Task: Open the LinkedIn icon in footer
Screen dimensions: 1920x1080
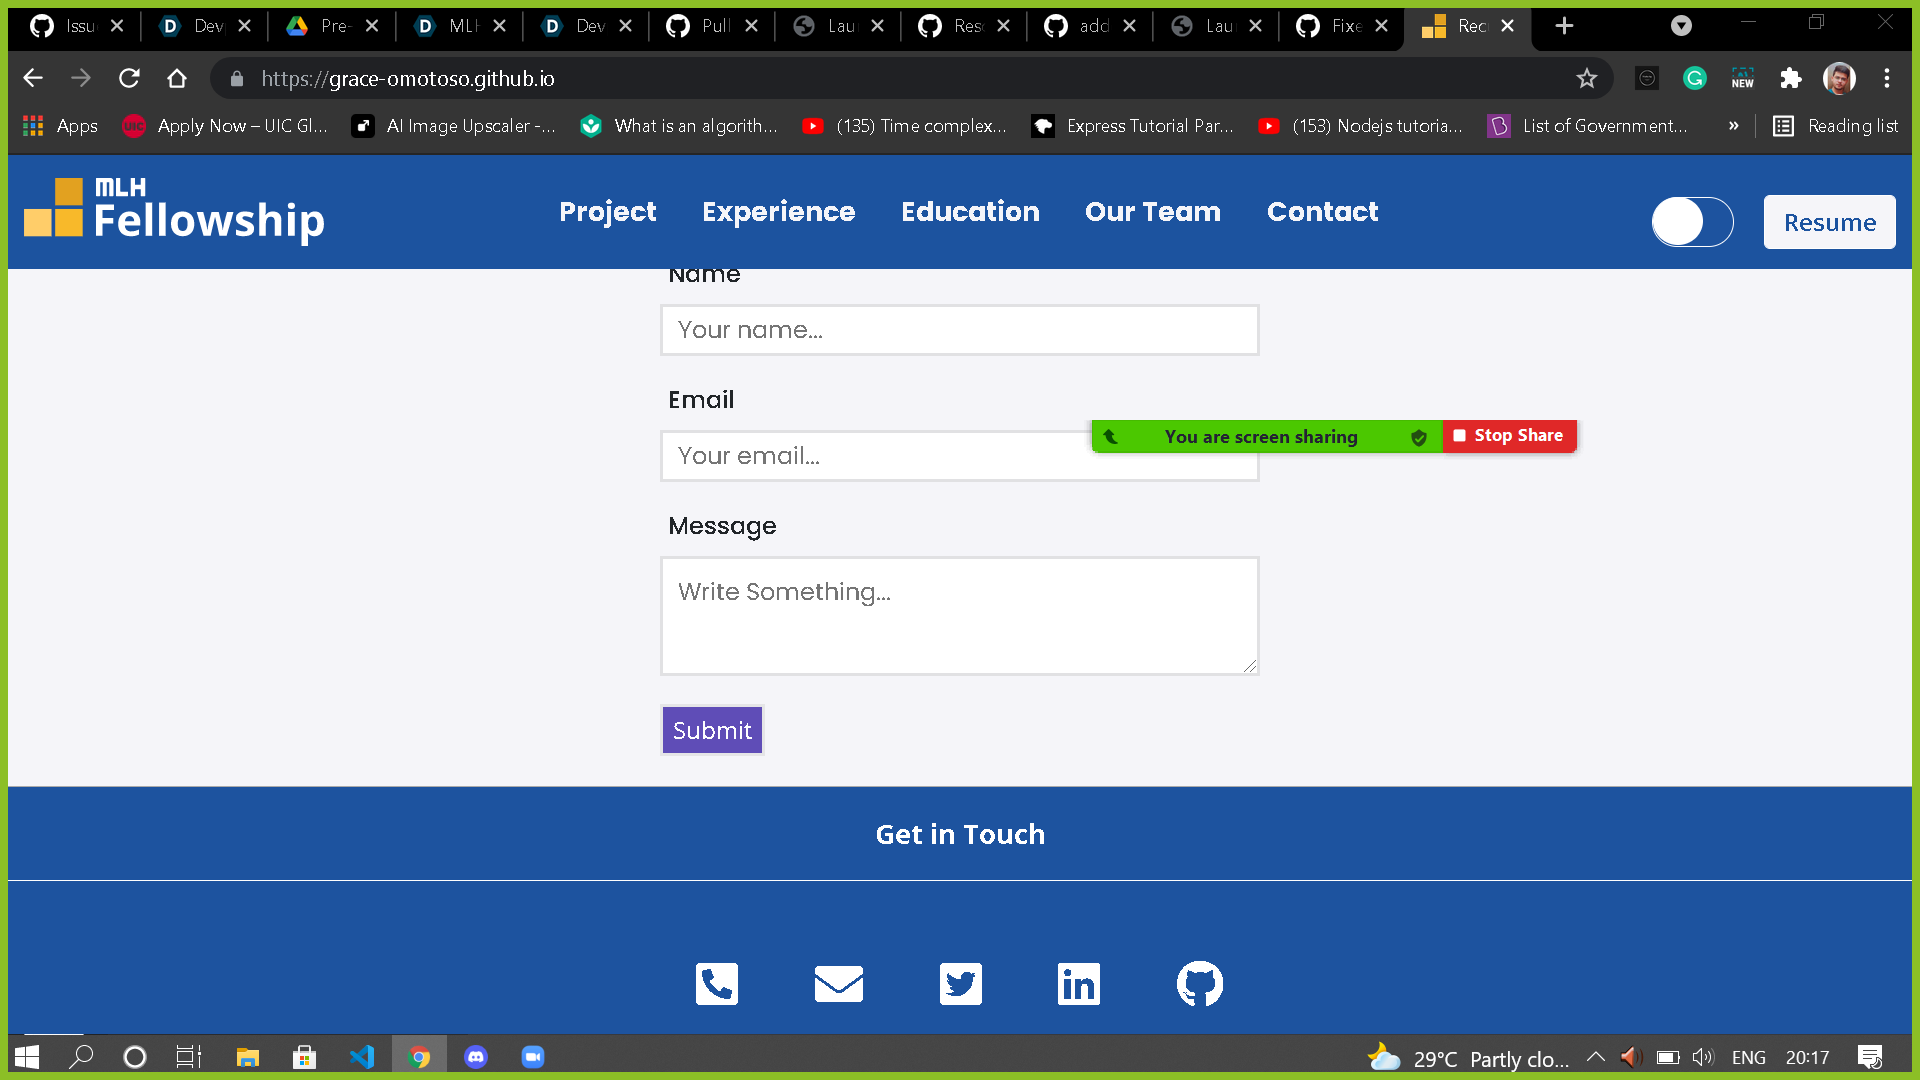Action: (1078, 984)
